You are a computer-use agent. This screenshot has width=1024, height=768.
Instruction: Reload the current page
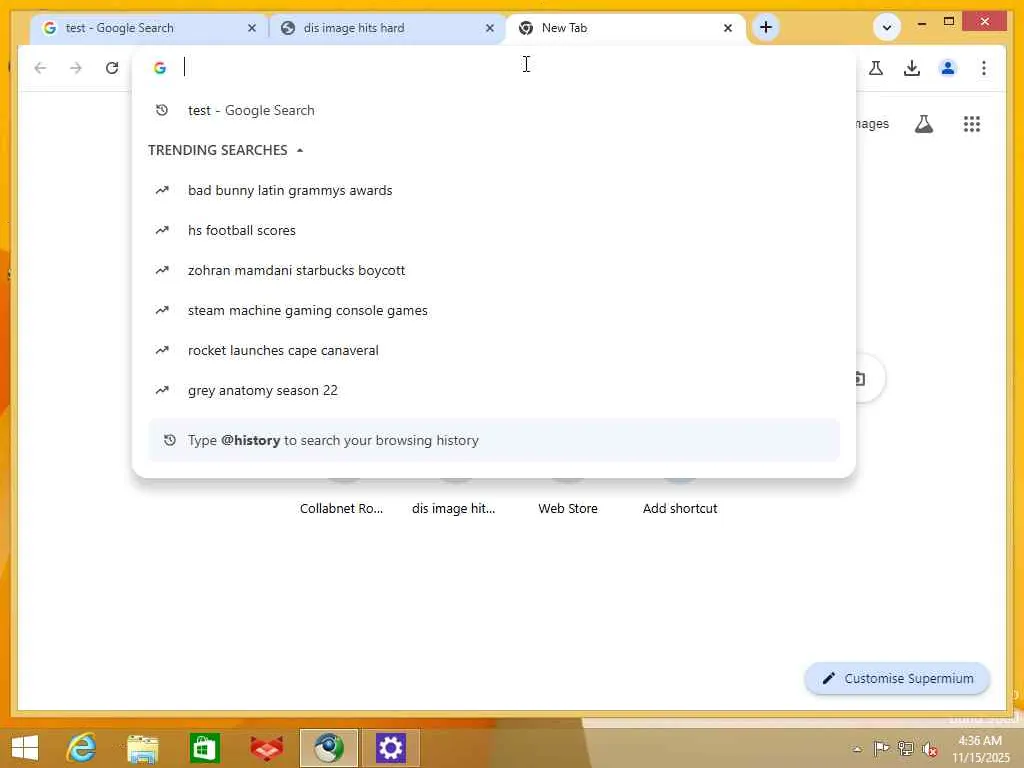[x=112, y=68]
